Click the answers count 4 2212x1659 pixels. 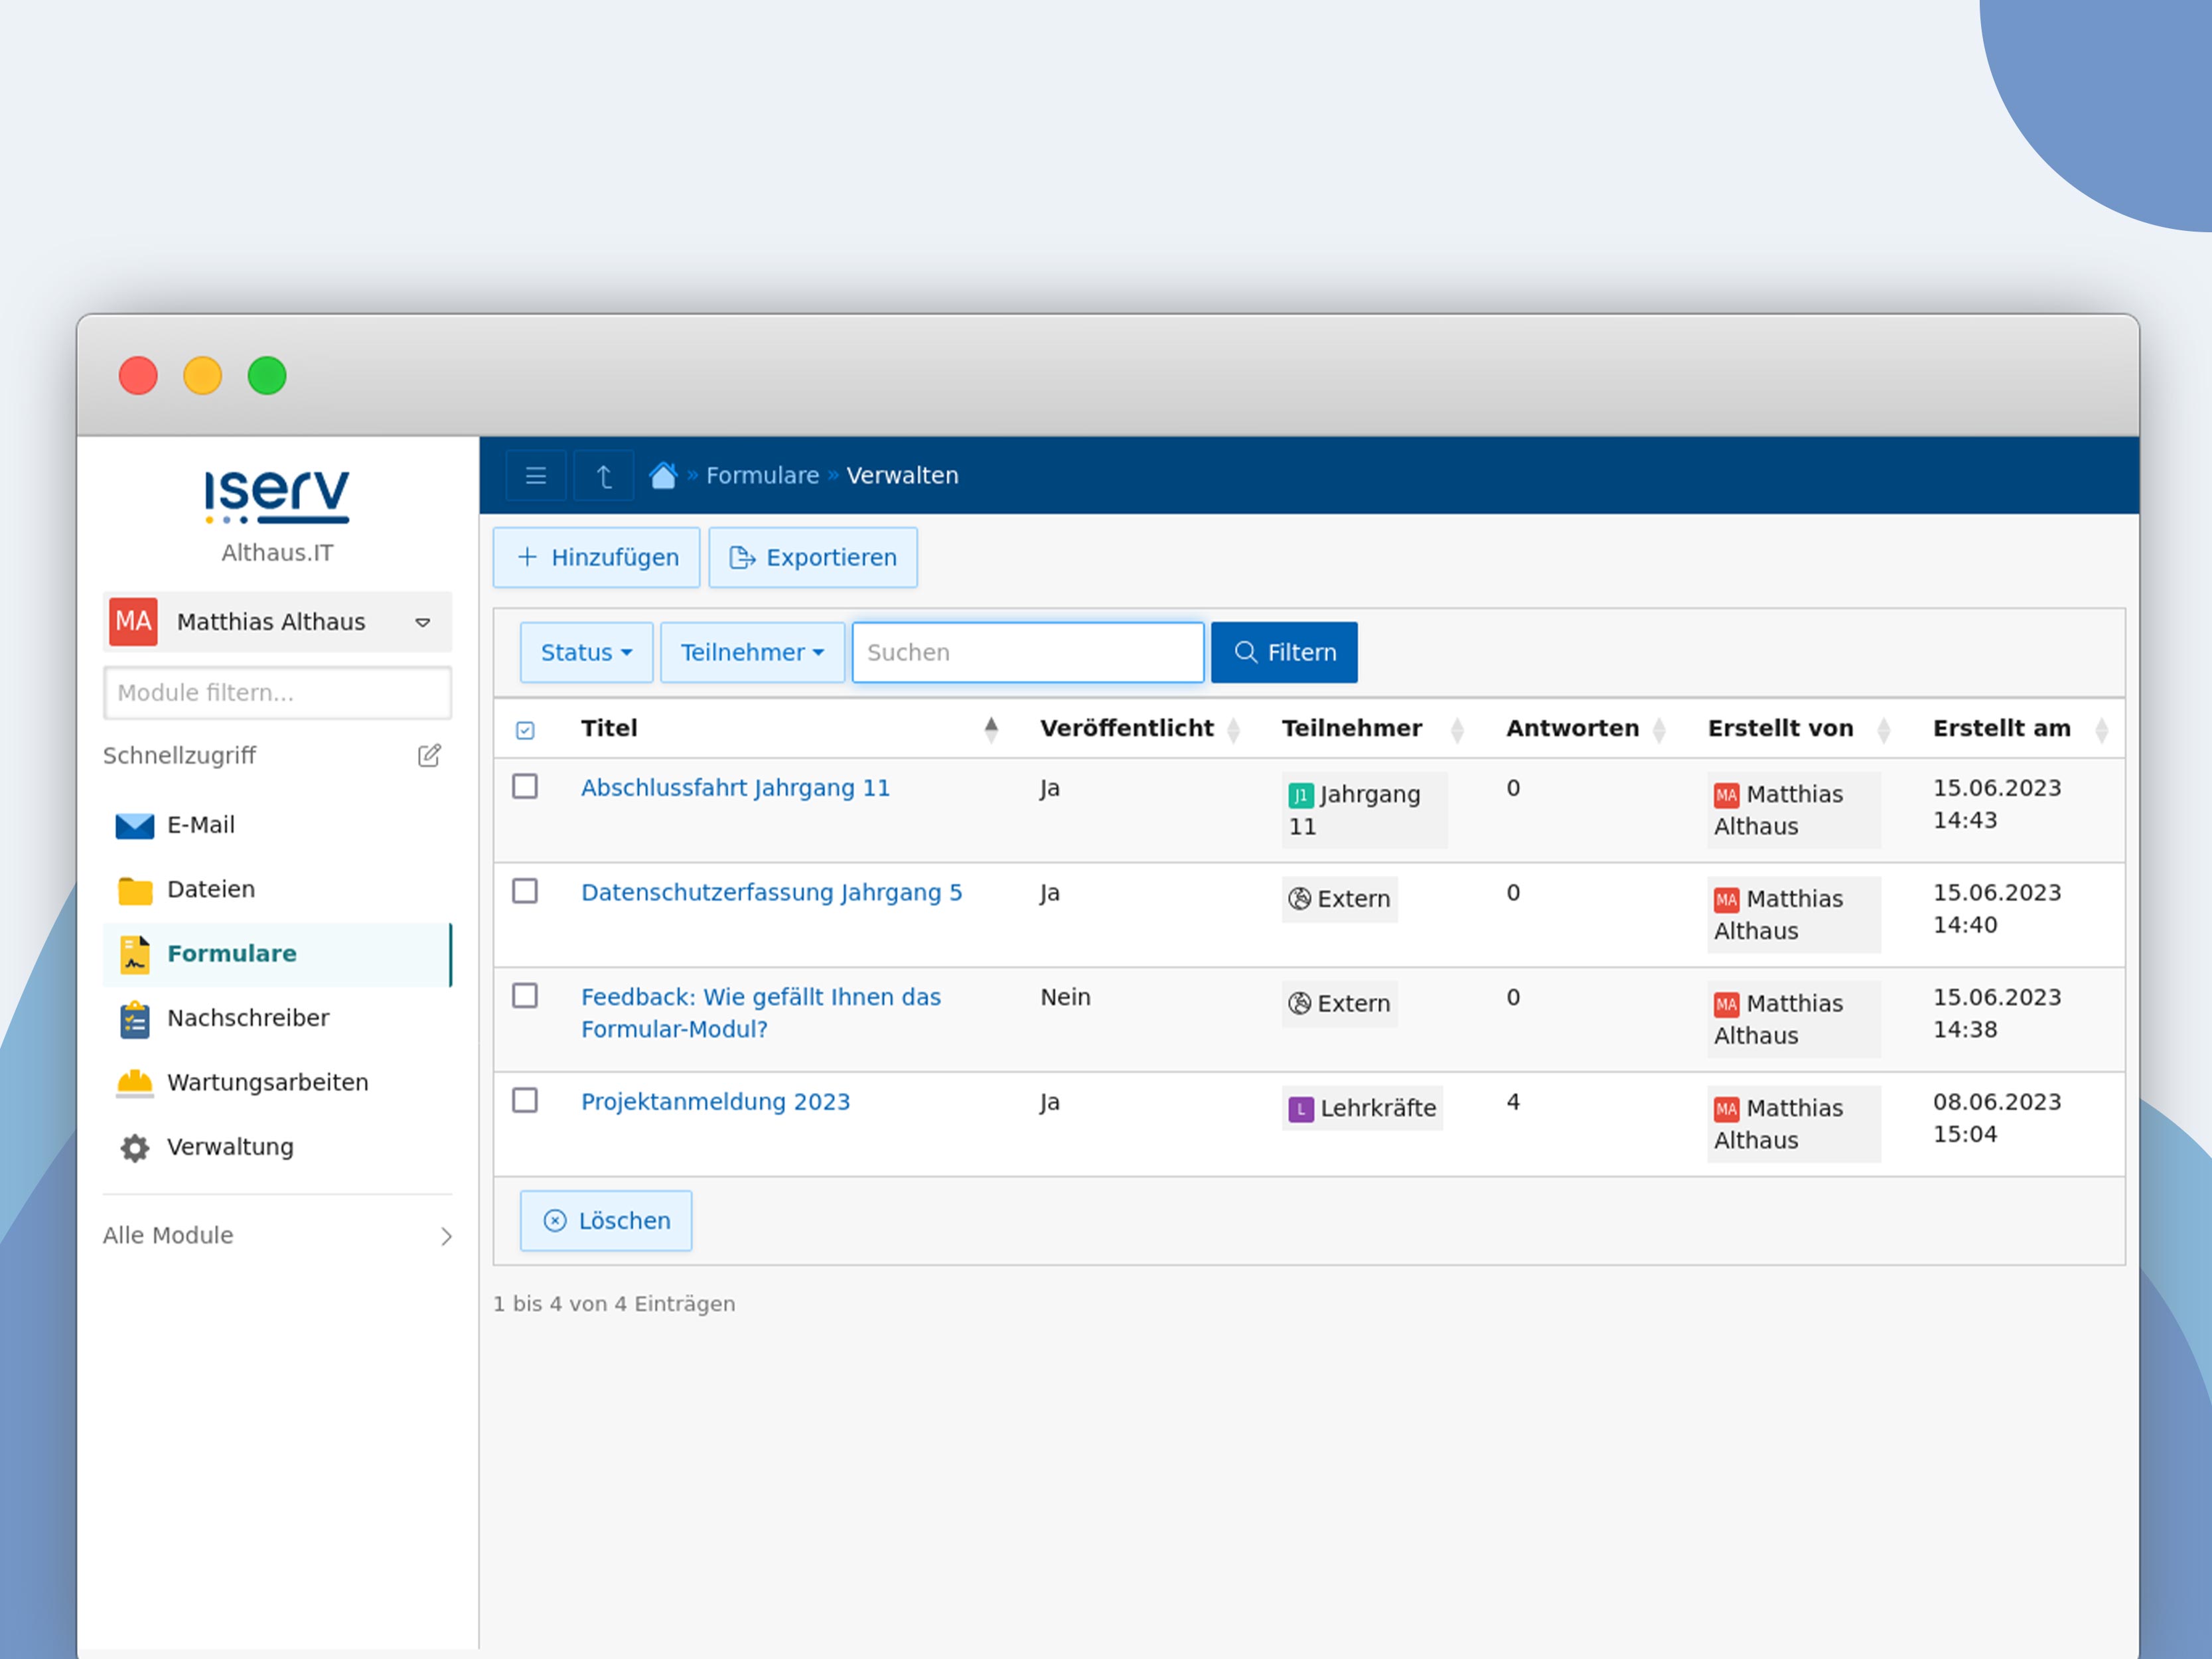pyautogui.click(x=1513, y=1102)
